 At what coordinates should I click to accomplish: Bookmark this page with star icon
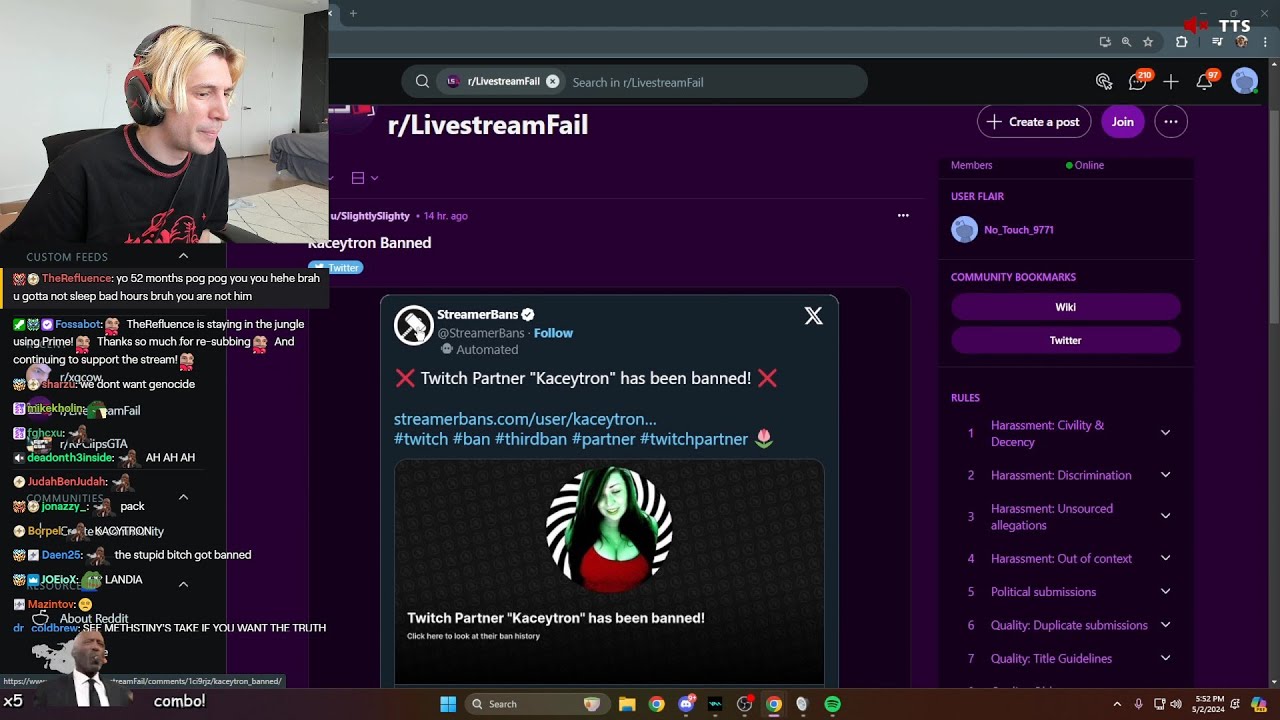[x=1148, y=42]
